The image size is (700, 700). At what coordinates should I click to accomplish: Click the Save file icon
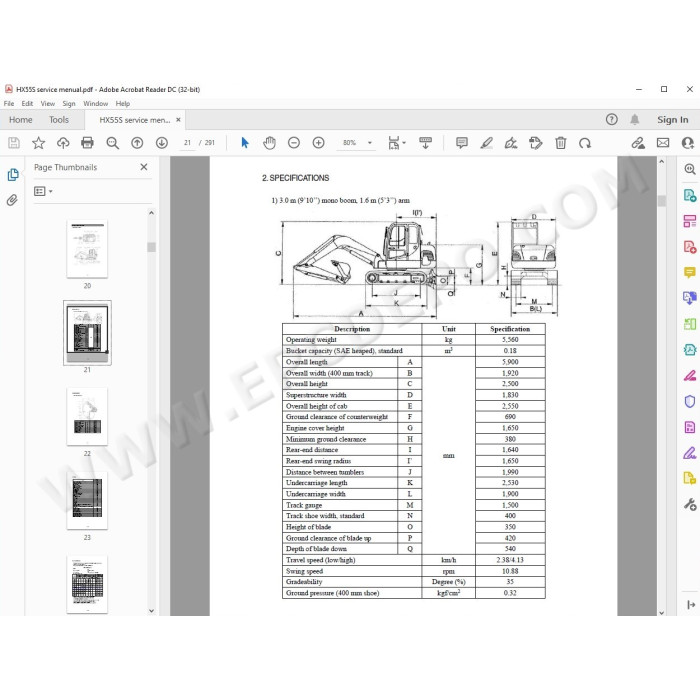click(14, 143)
